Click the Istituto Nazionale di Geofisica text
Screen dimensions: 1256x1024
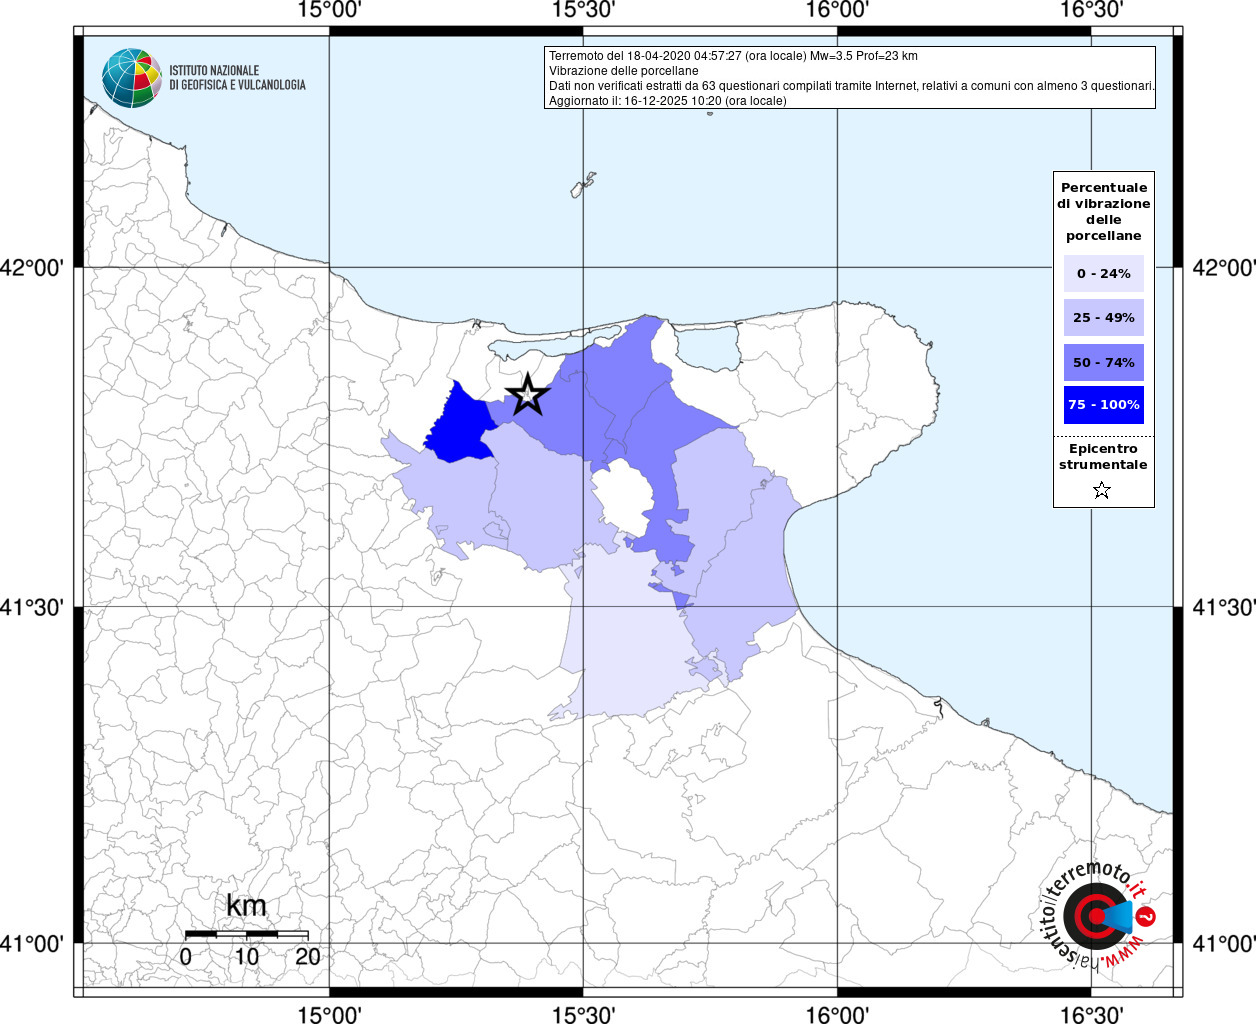tap(237, 78)
